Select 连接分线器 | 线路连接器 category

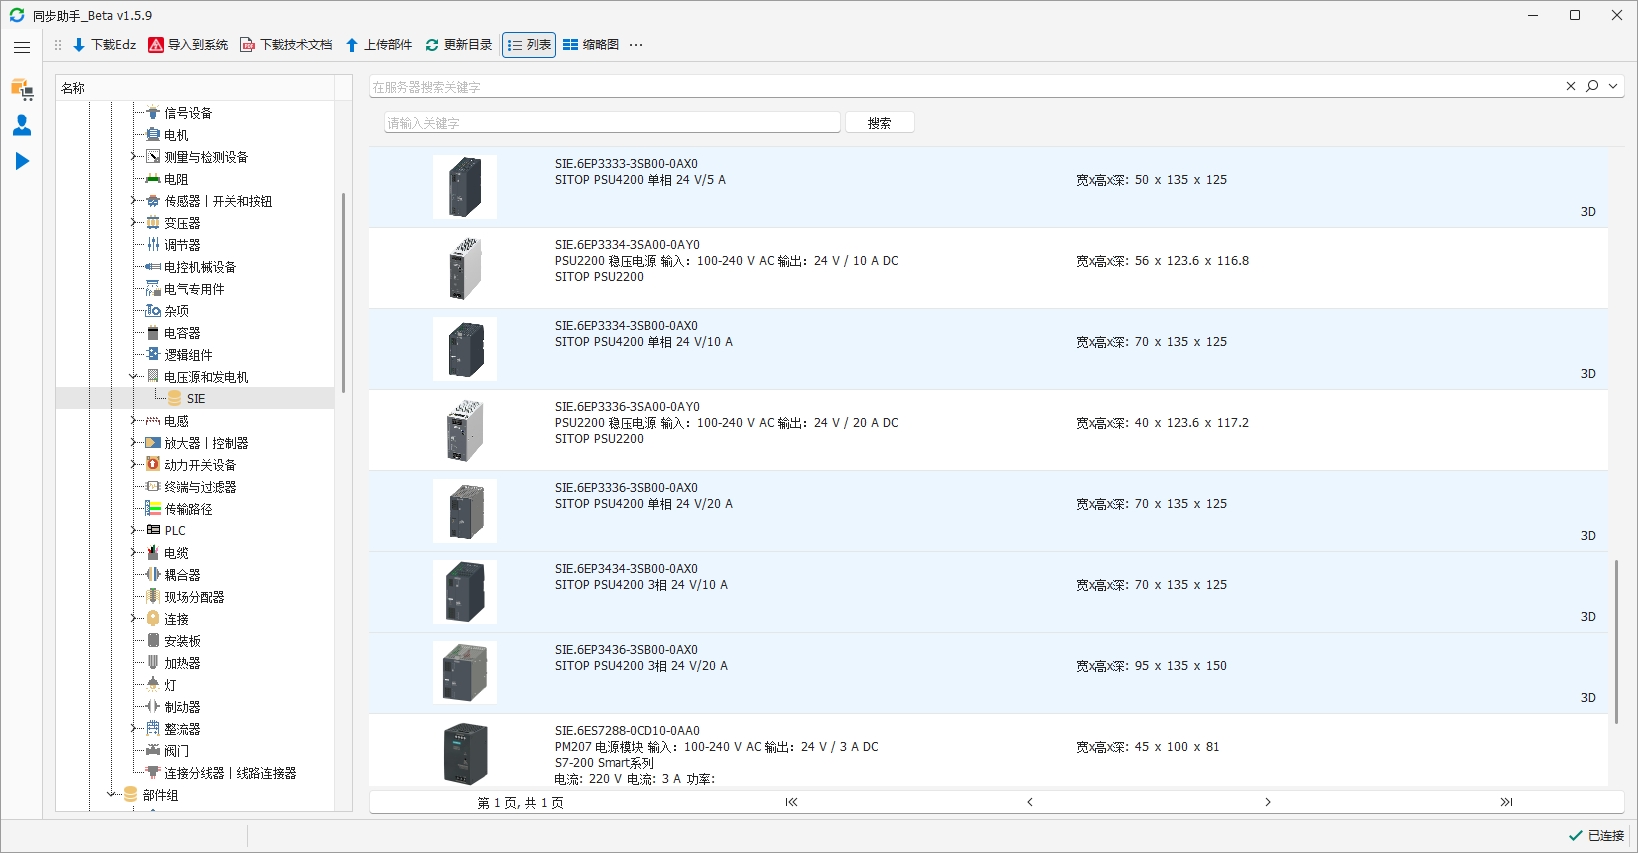click(x=230, y=773)
